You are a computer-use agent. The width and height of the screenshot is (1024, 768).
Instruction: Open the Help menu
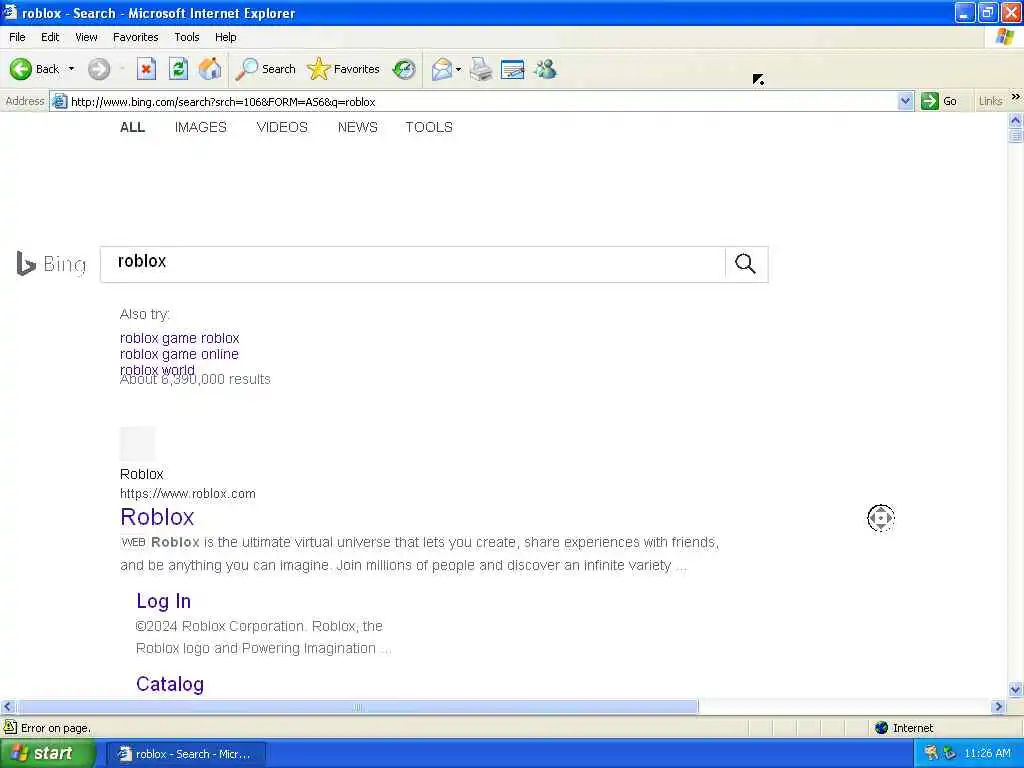(226, 37)
